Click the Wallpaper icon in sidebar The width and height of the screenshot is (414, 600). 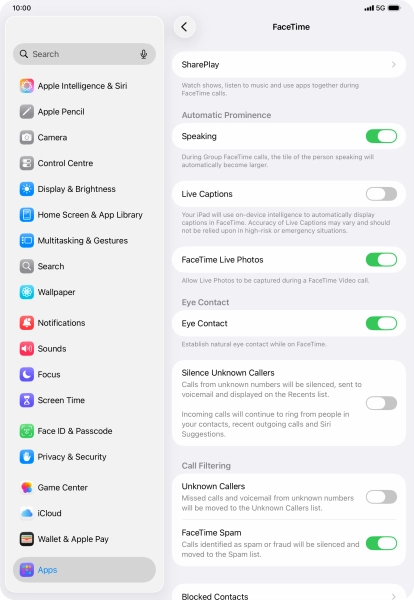tap(27, 292)
